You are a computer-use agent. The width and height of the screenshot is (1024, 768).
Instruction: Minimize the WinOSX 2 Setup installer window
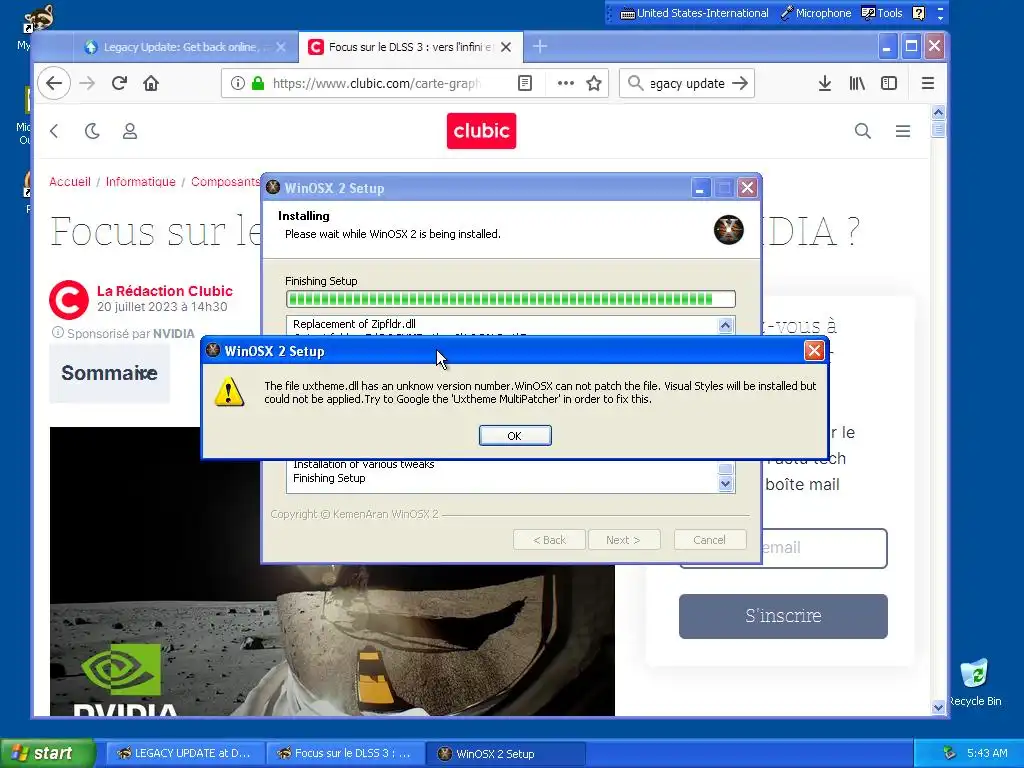coord(700,188)
